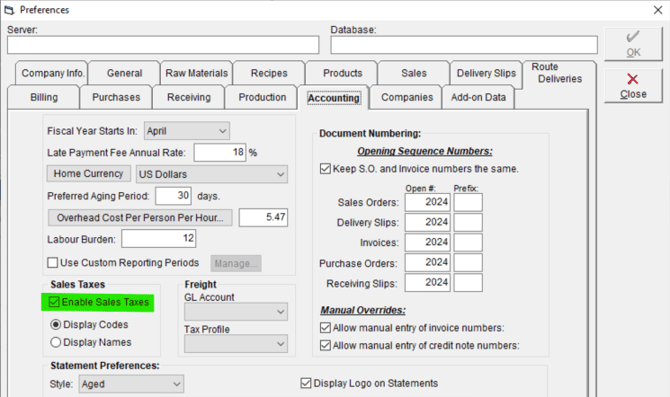The image size is (670, 397).
Task: Click Sales Orders Open # field
Action: [428, 202]
